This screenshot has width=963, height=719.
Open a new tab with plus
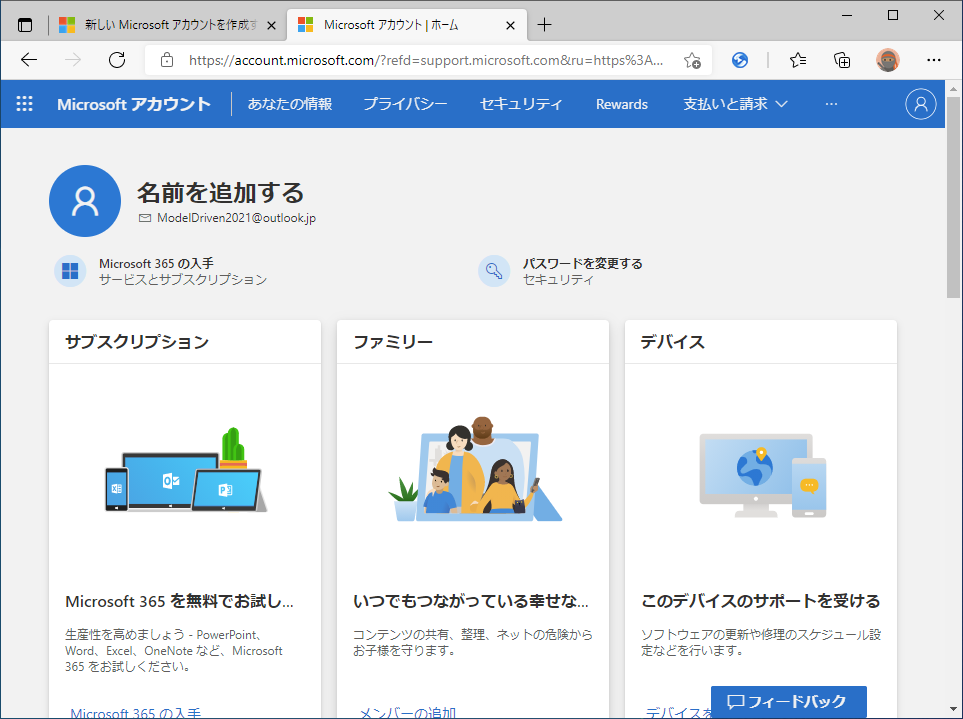(544, 25)
